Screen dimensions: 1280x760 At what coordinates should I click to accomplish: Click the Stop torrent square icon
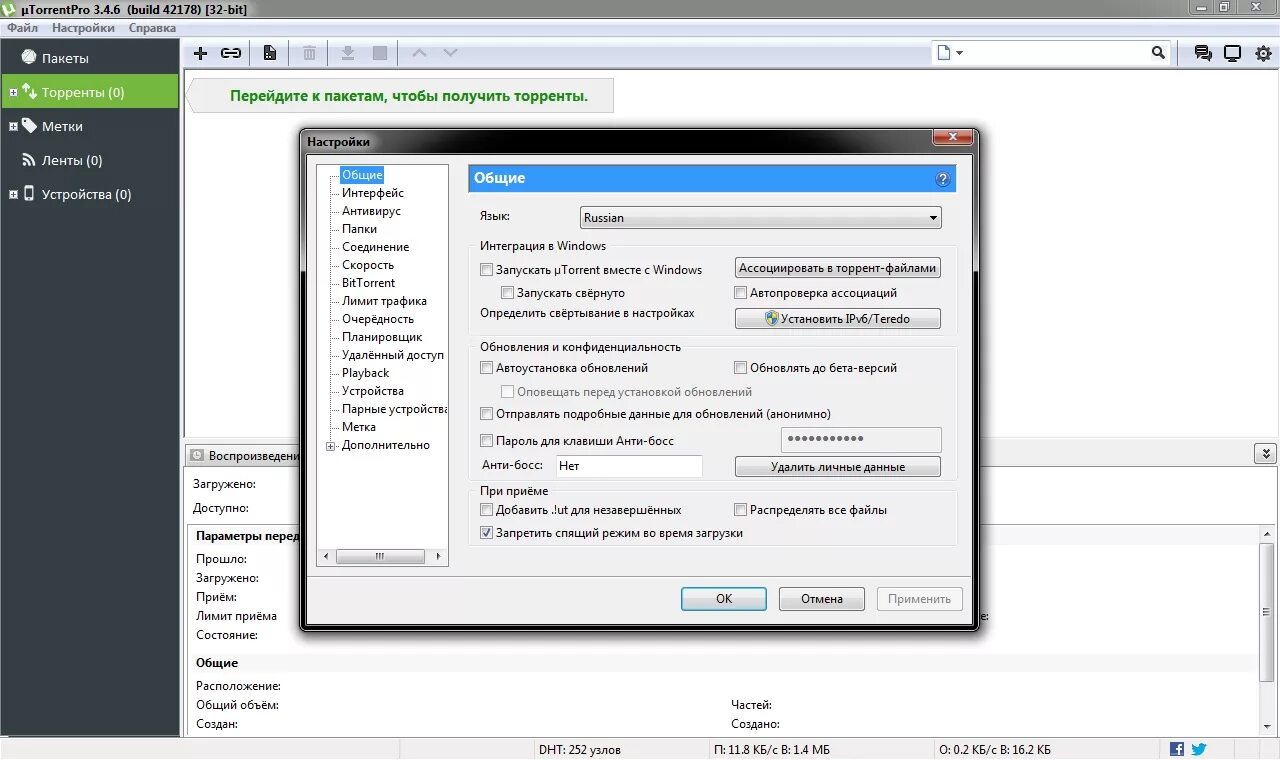click(380, 53)
